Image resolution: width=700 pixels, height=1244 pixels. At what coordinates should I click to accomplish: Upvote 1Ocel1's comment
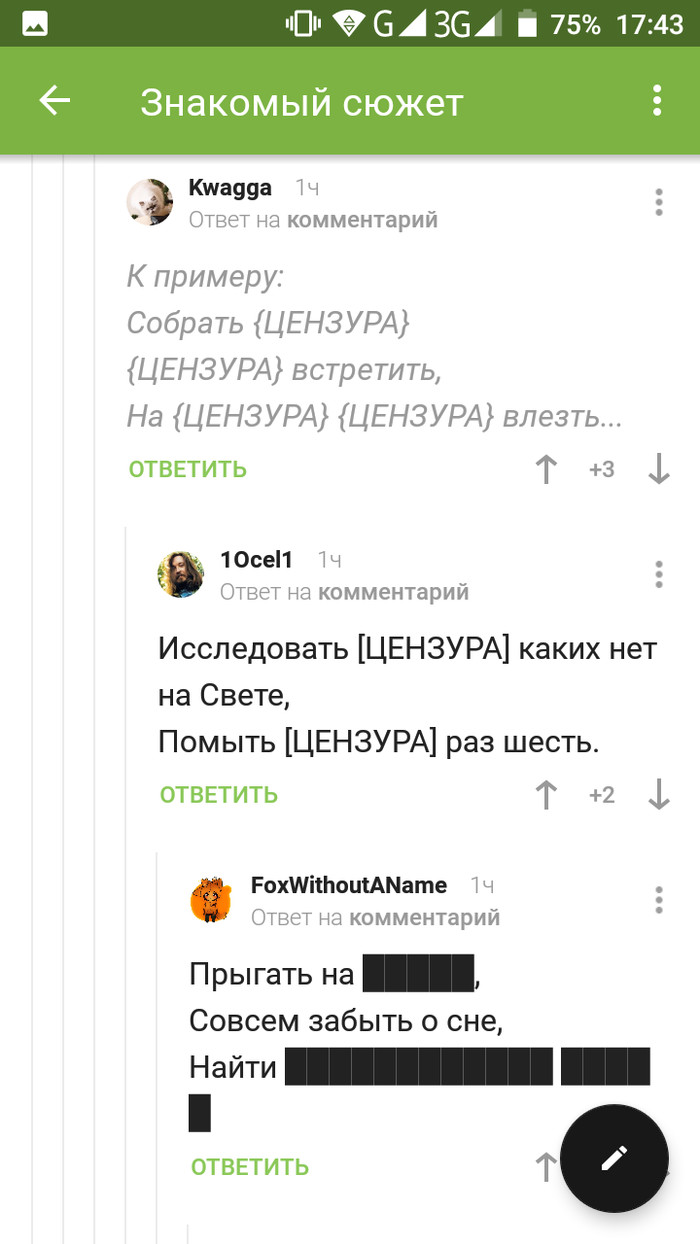546,795
